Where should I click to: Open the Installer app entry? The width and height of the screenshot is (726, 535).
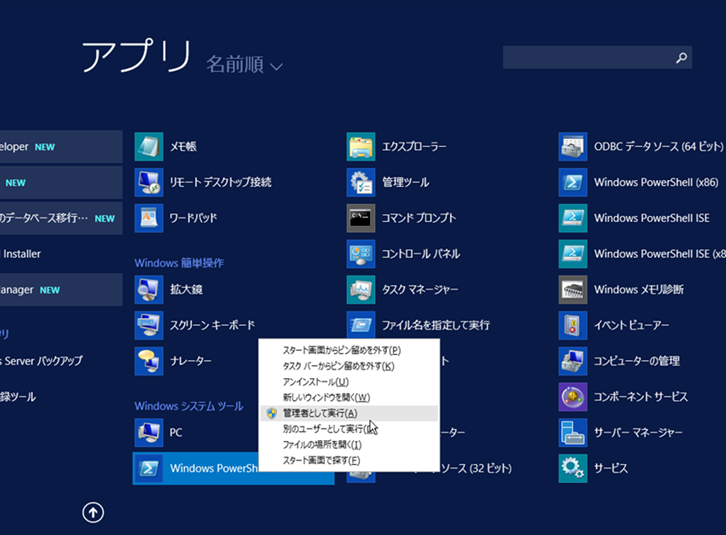20,254
